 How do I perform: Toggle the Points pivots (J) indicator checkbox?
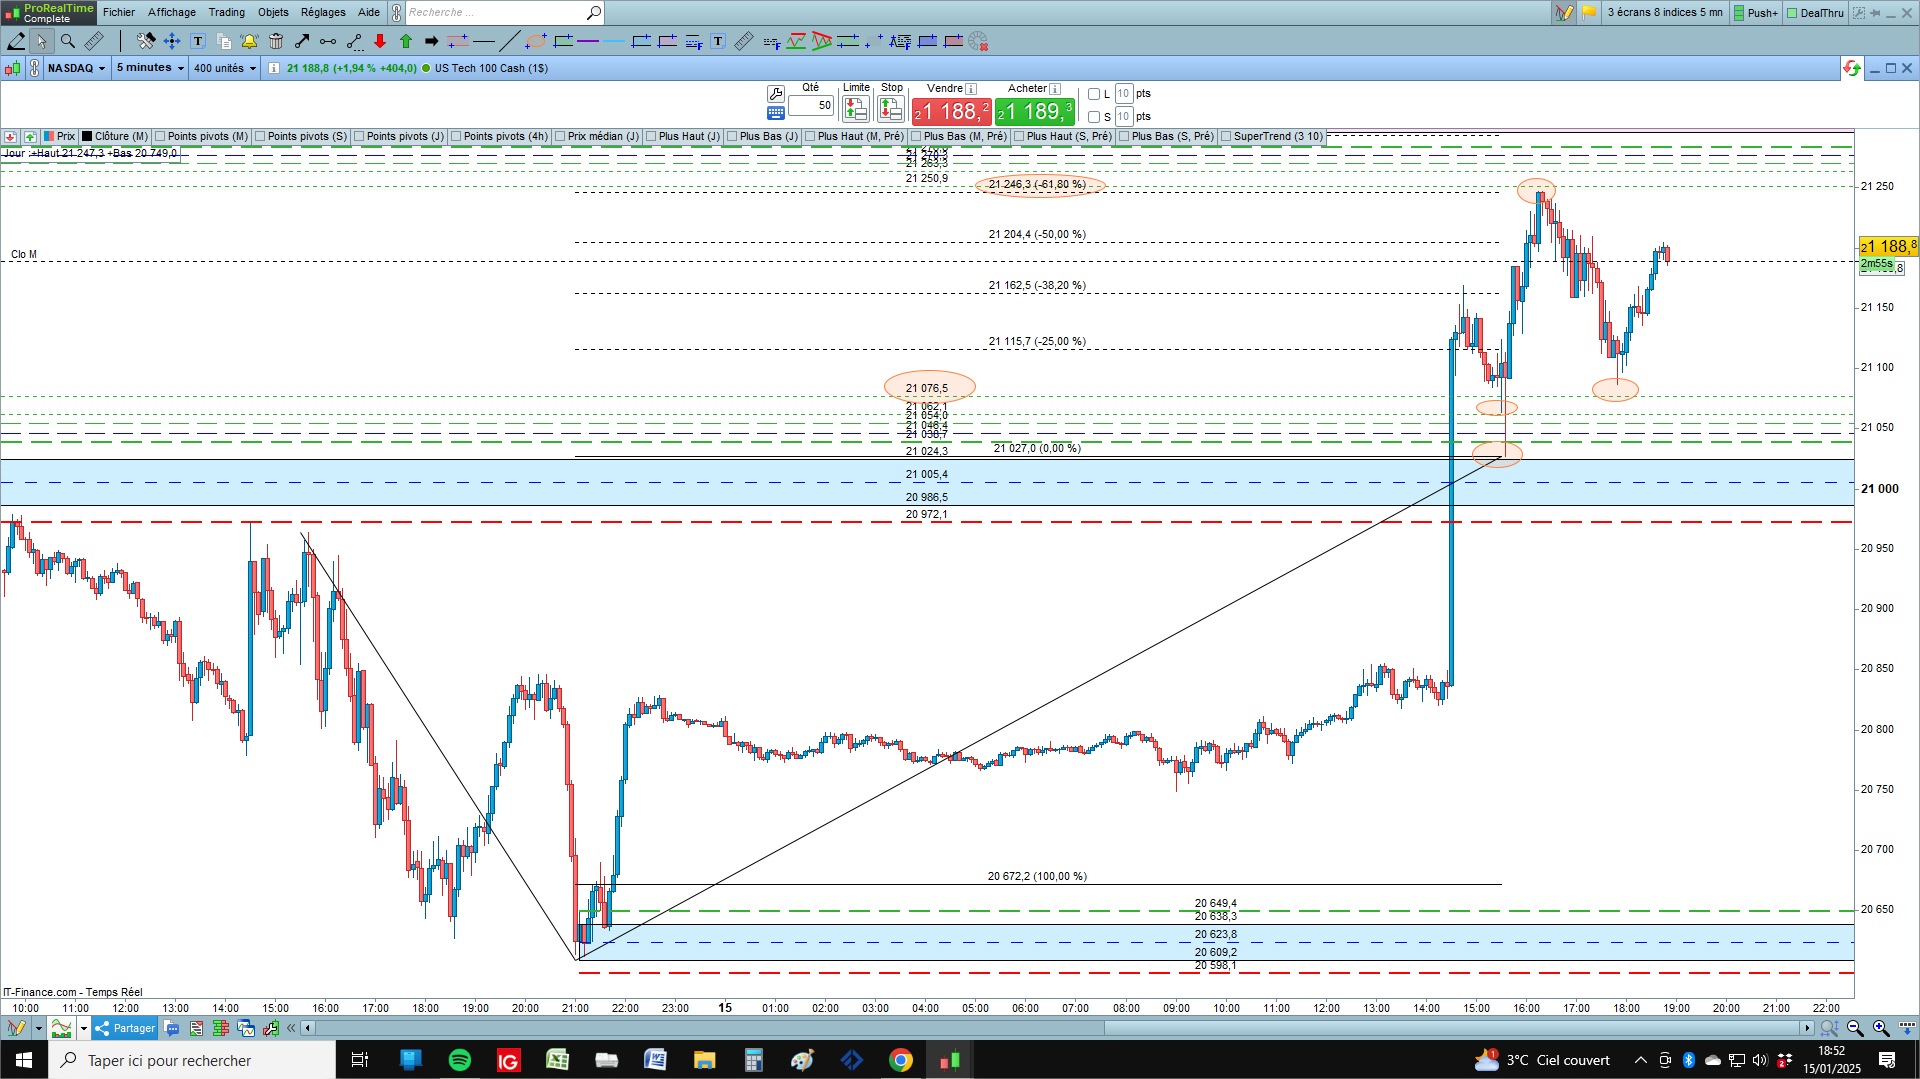[359, 137]
